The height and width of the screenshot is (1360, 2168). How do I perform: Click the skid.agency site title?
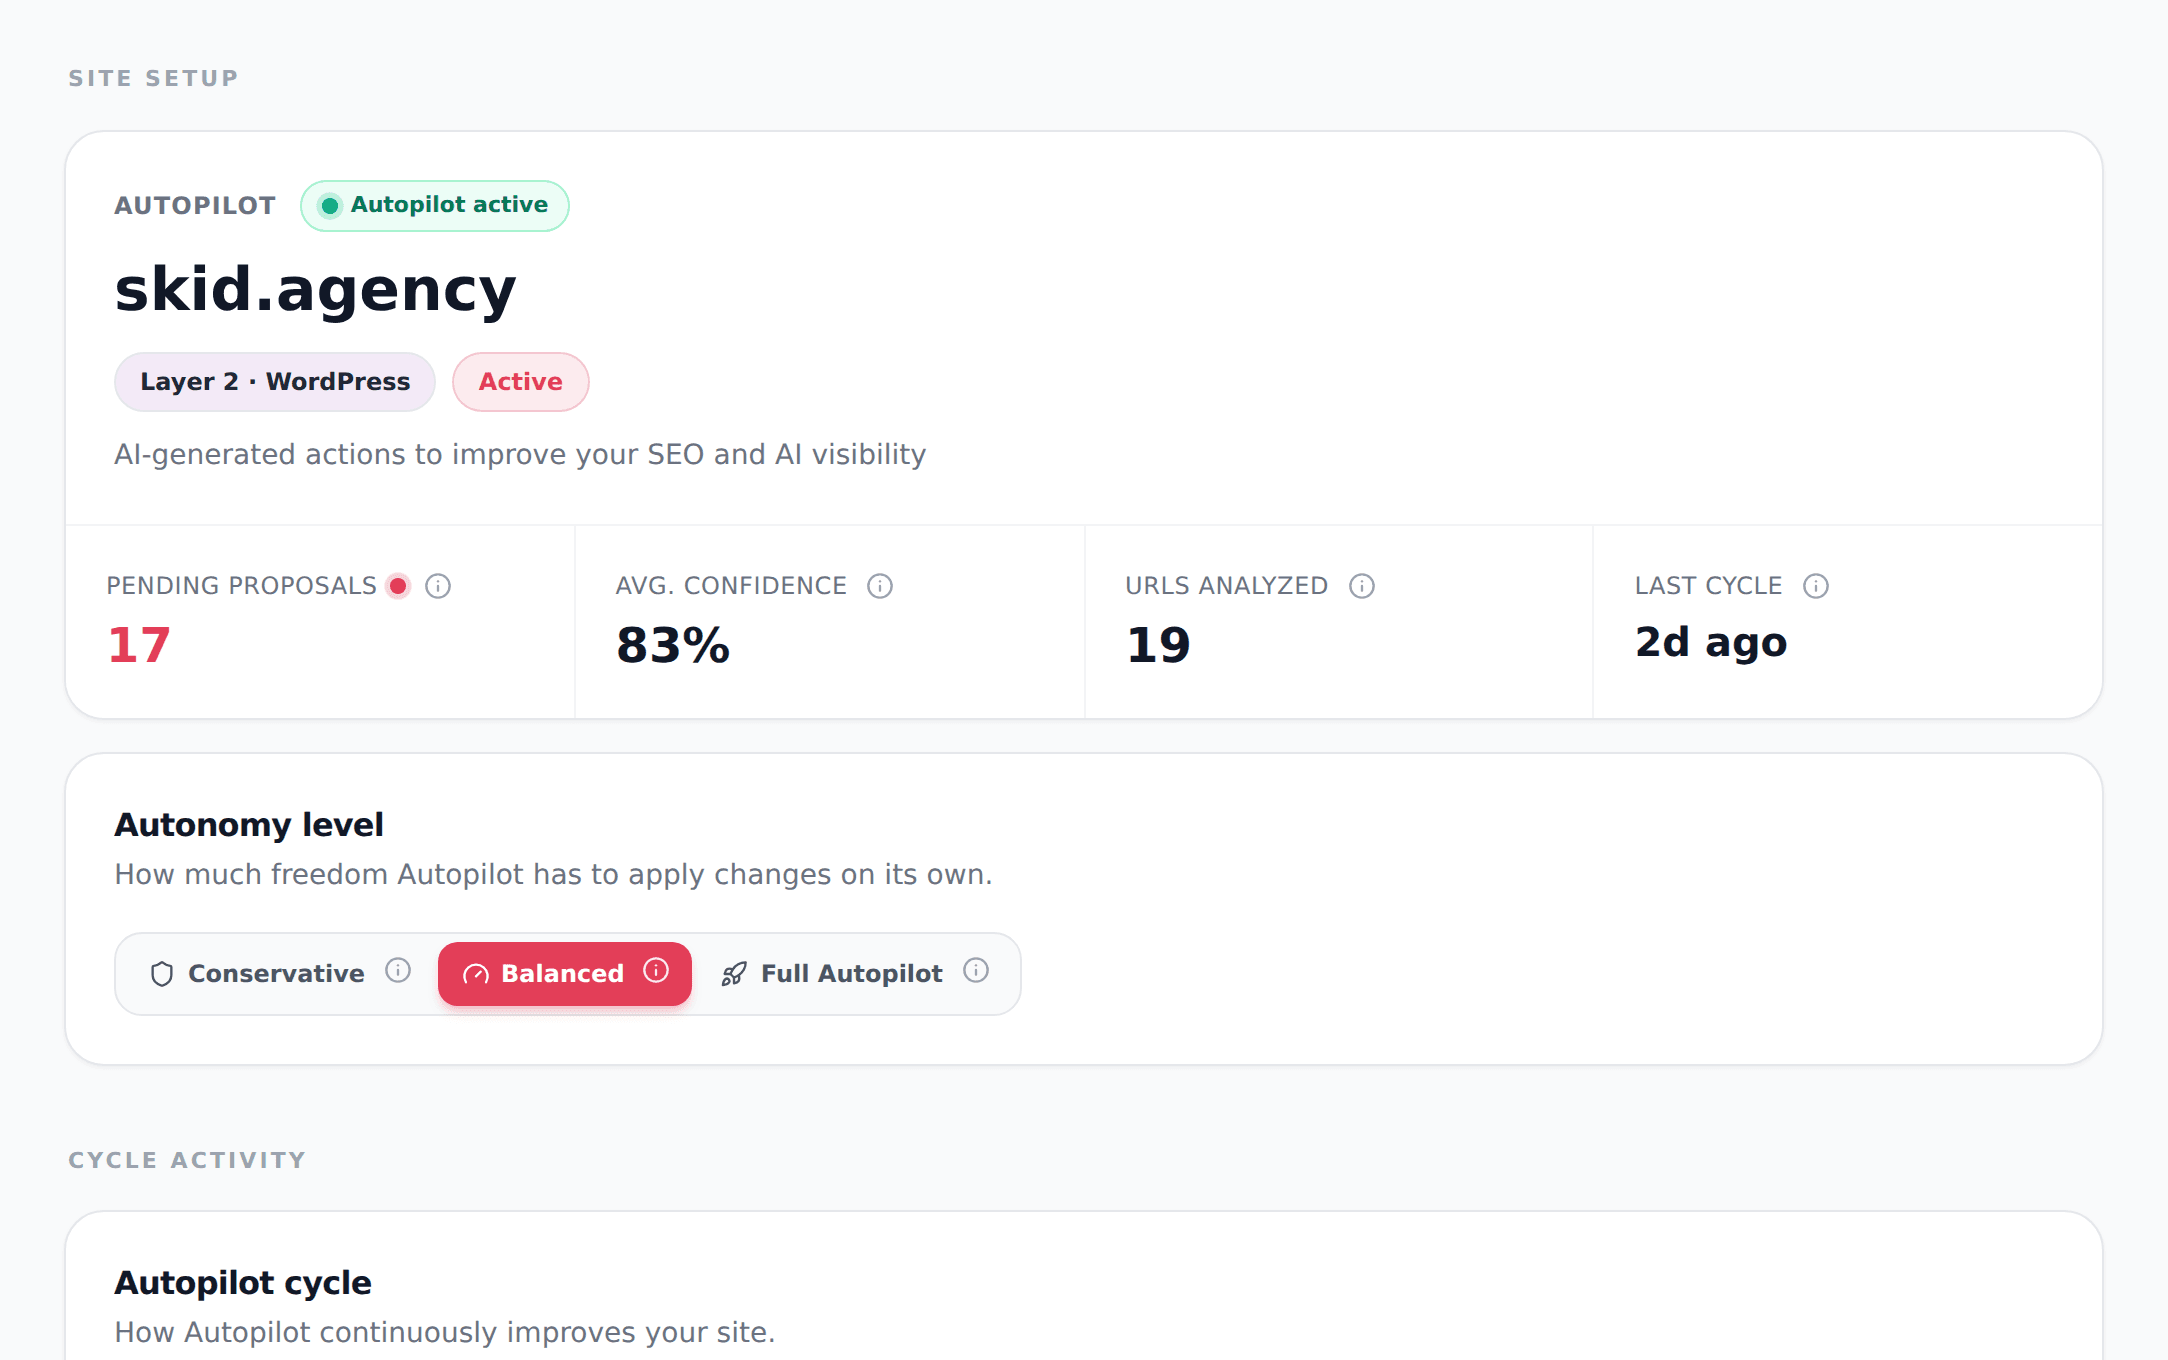tap(315, 290)
